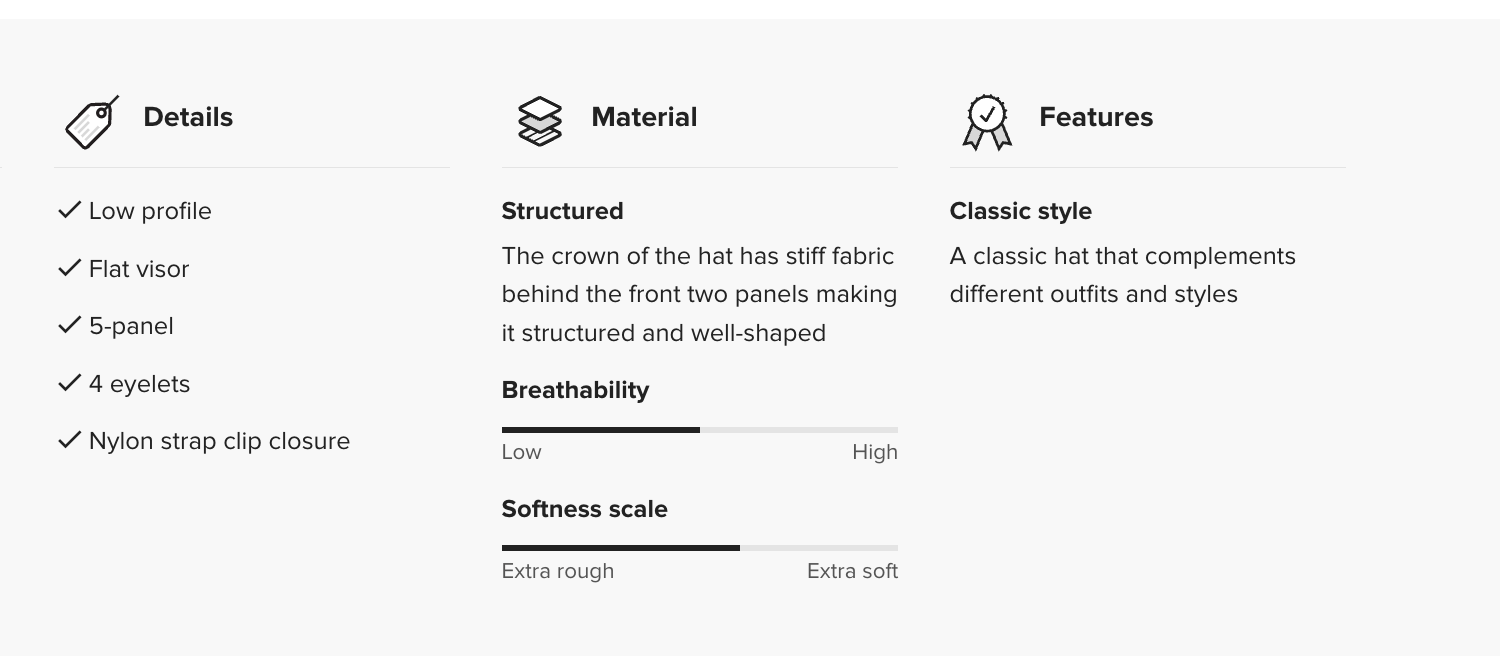Click the Extra soft scale label
Image resolution: width=1500 pixels, height=658 pixels.
[852, 571]
